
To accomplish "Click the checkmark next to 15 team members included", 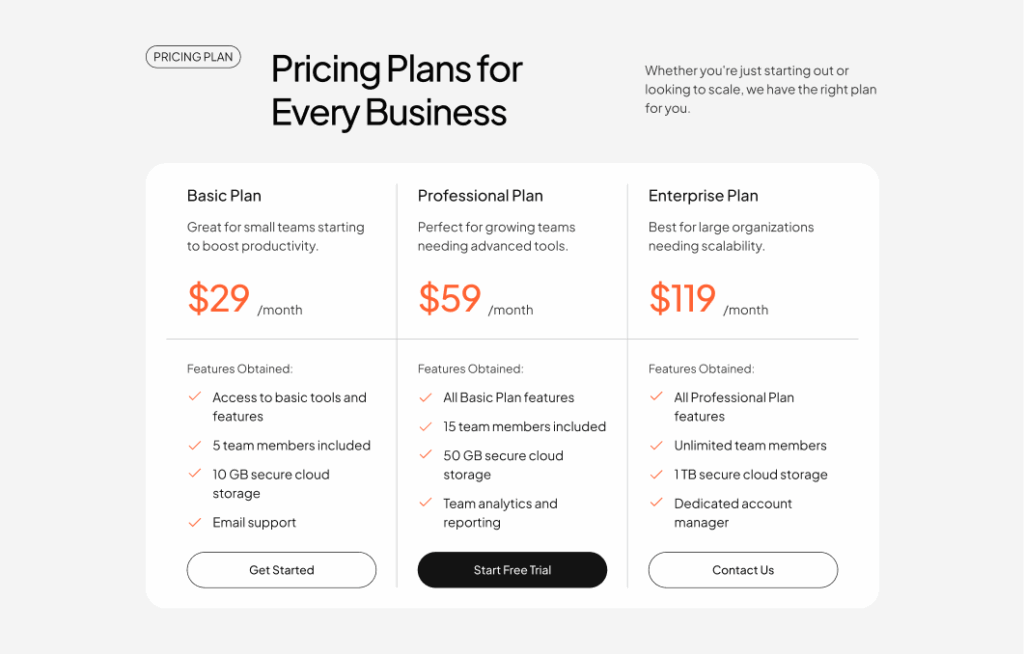I will point(427,426).
